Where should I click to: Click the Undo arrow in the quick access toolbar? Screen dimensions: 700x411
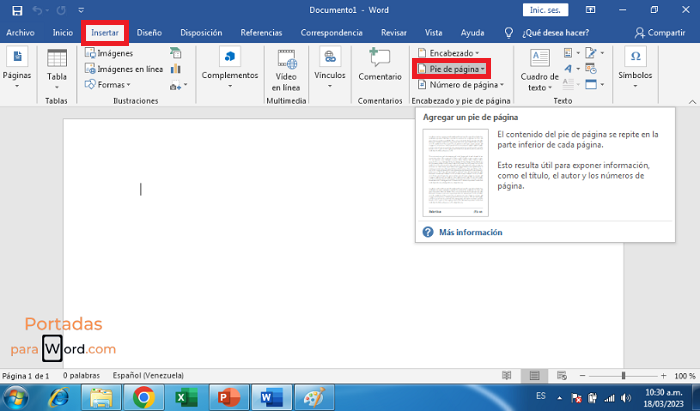38,10
